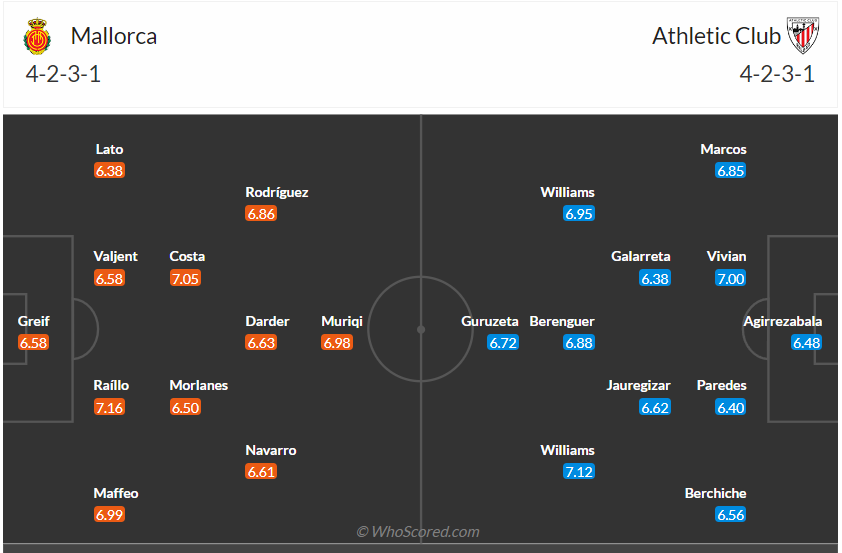Image resolution: width=842 pixels, height=553 pixels.
Task: Open the Athletic Club team name link
Action: pos(716,36)
